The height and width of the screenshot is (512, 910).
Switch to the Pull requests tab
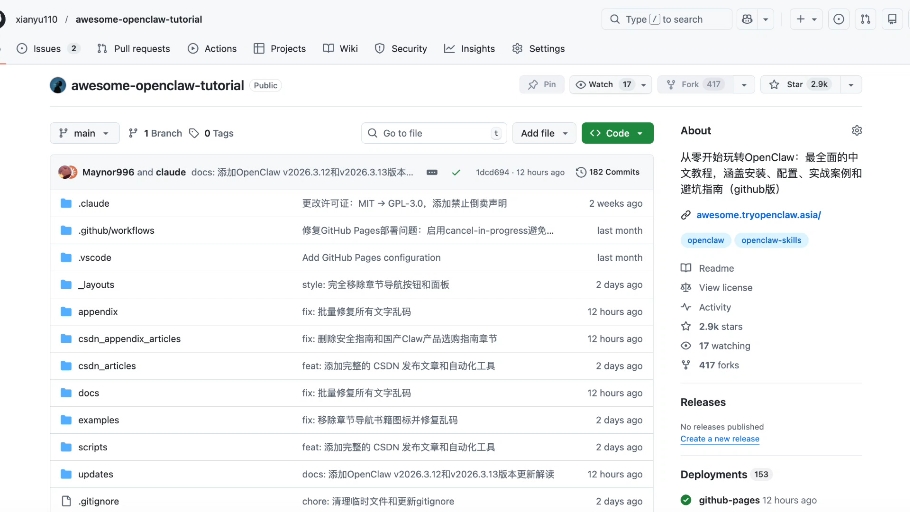(133, 49)
